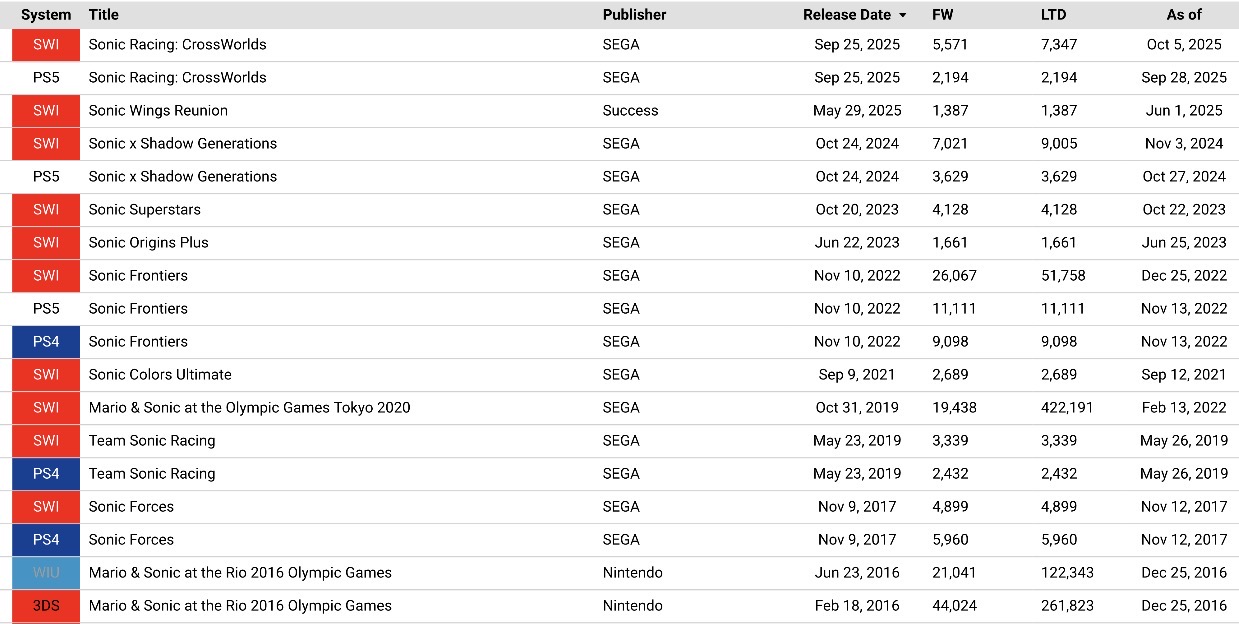Open Mario & Sonic Tokyo 2020 title
Screen dimensions: 1239x624
249,408
